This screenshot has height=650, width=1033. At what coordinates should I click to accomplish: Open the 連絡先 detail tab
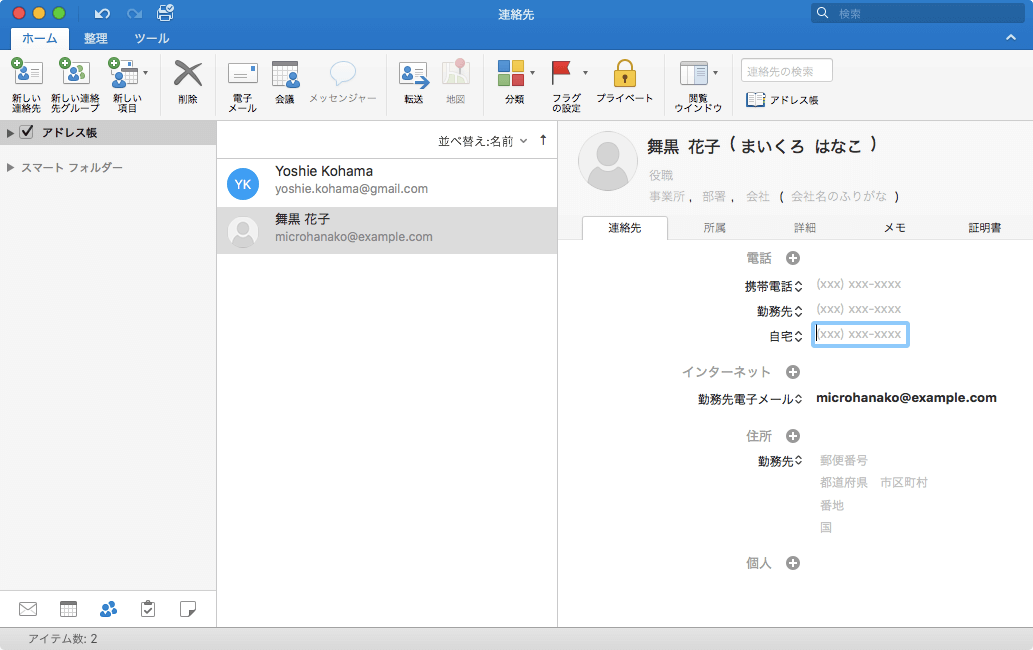(x=625, y=228)
